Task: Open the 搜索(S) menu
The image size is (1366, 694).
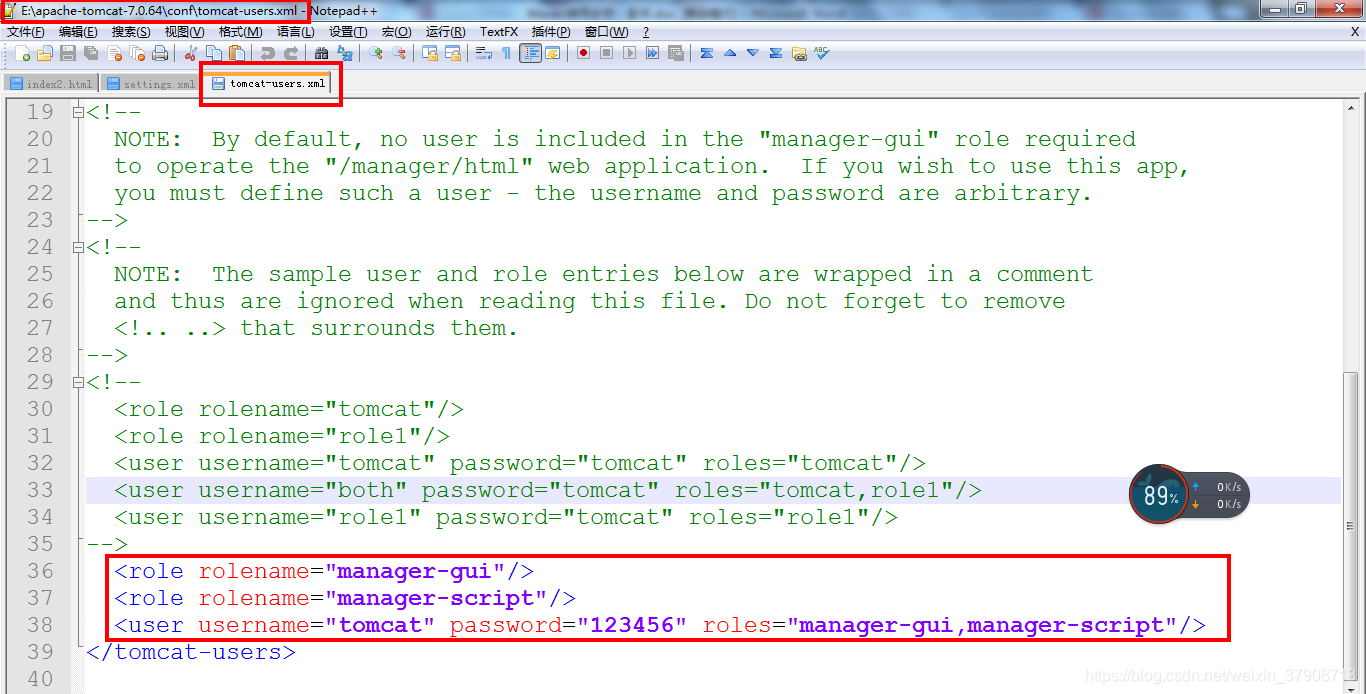Action: tap(131, 32)
